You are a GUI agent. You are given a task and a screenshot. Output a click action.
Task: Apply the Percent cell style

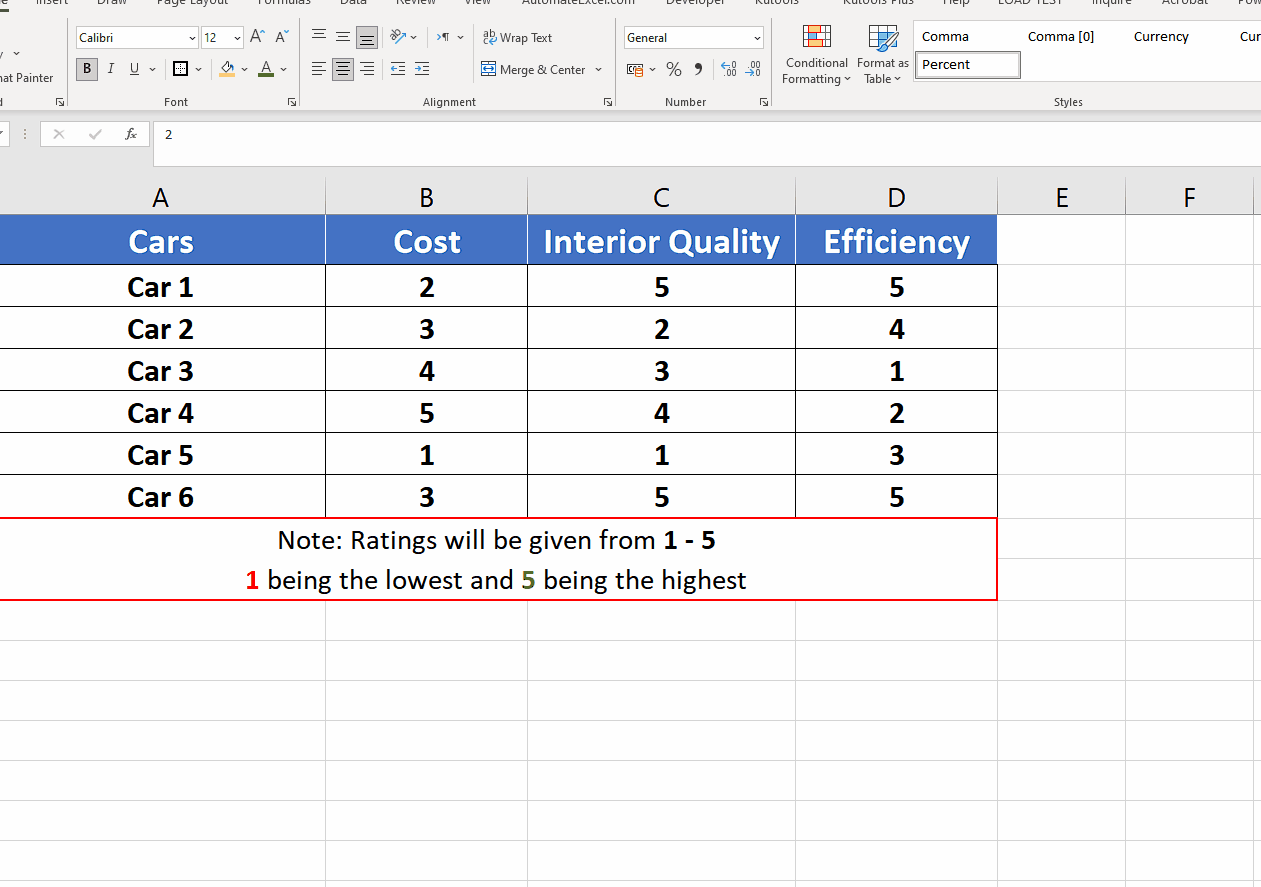click(x=968, y=65)
